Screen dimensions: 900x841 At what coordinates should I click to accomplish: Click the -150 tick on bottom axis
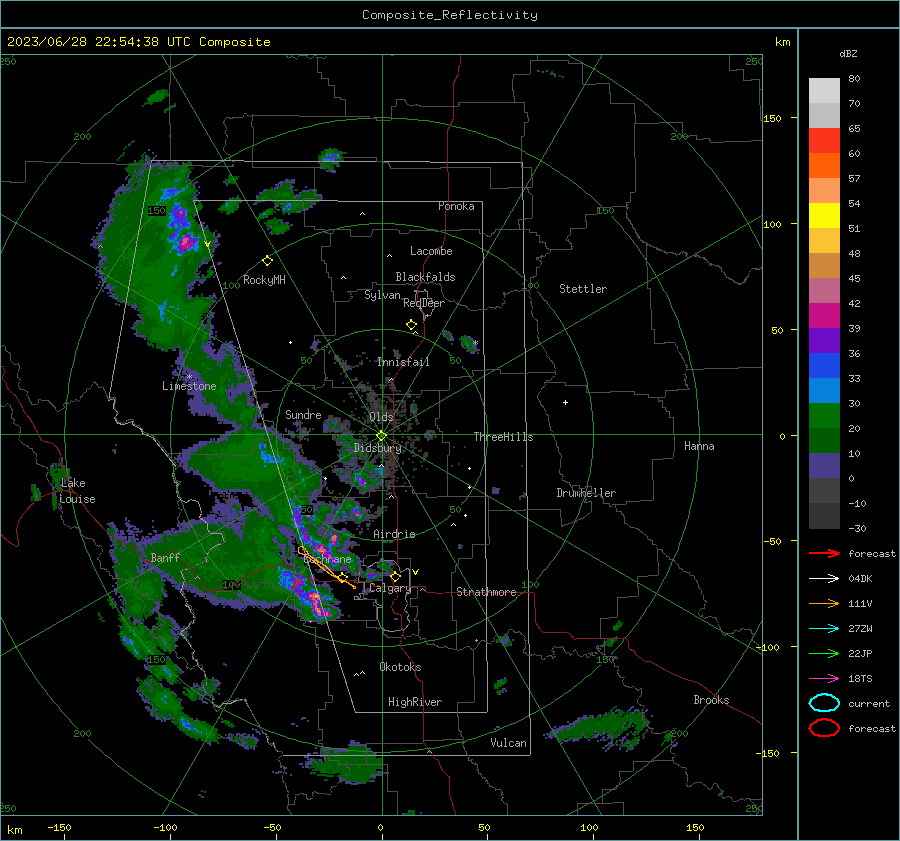click(x=59, y=827)
